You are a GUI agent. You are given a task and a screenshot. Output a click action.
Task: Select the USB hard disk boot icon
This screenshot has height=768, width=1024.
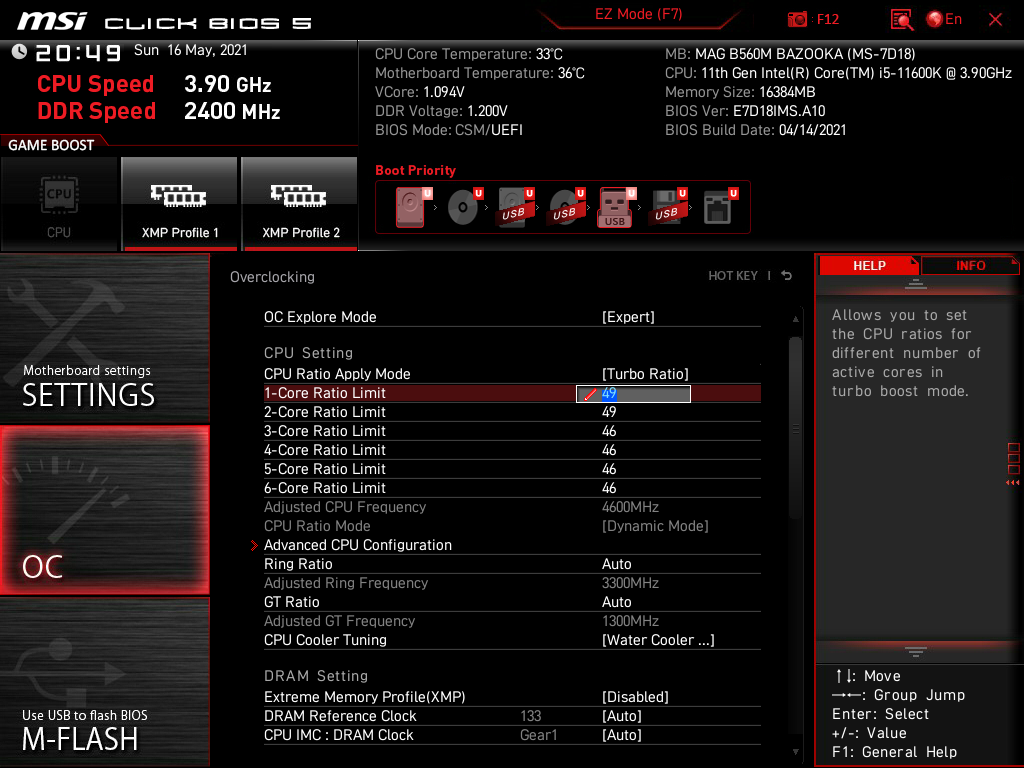515,207
